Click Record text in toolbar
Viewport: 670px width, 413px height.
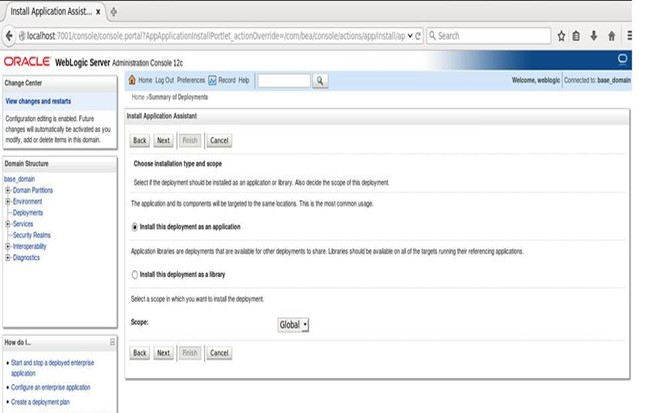(227, 80)
